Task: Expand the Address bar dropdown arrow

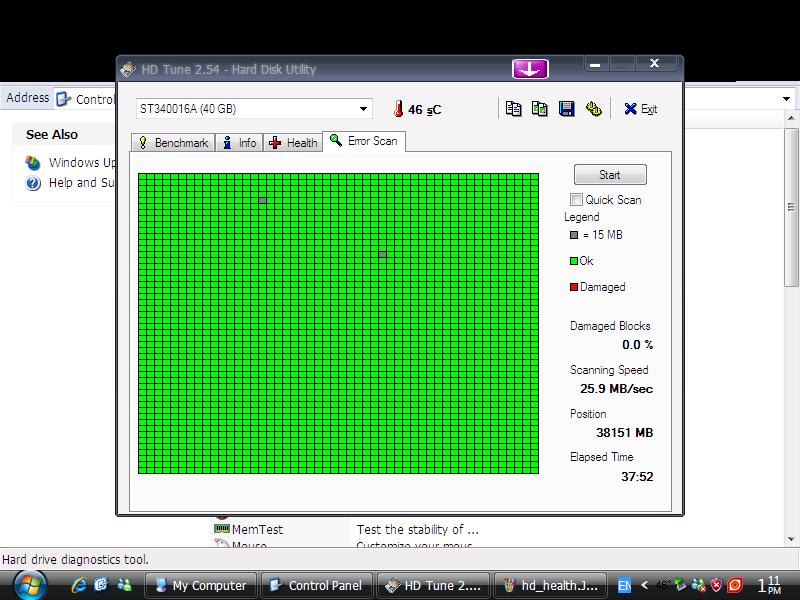Action: 787,99
